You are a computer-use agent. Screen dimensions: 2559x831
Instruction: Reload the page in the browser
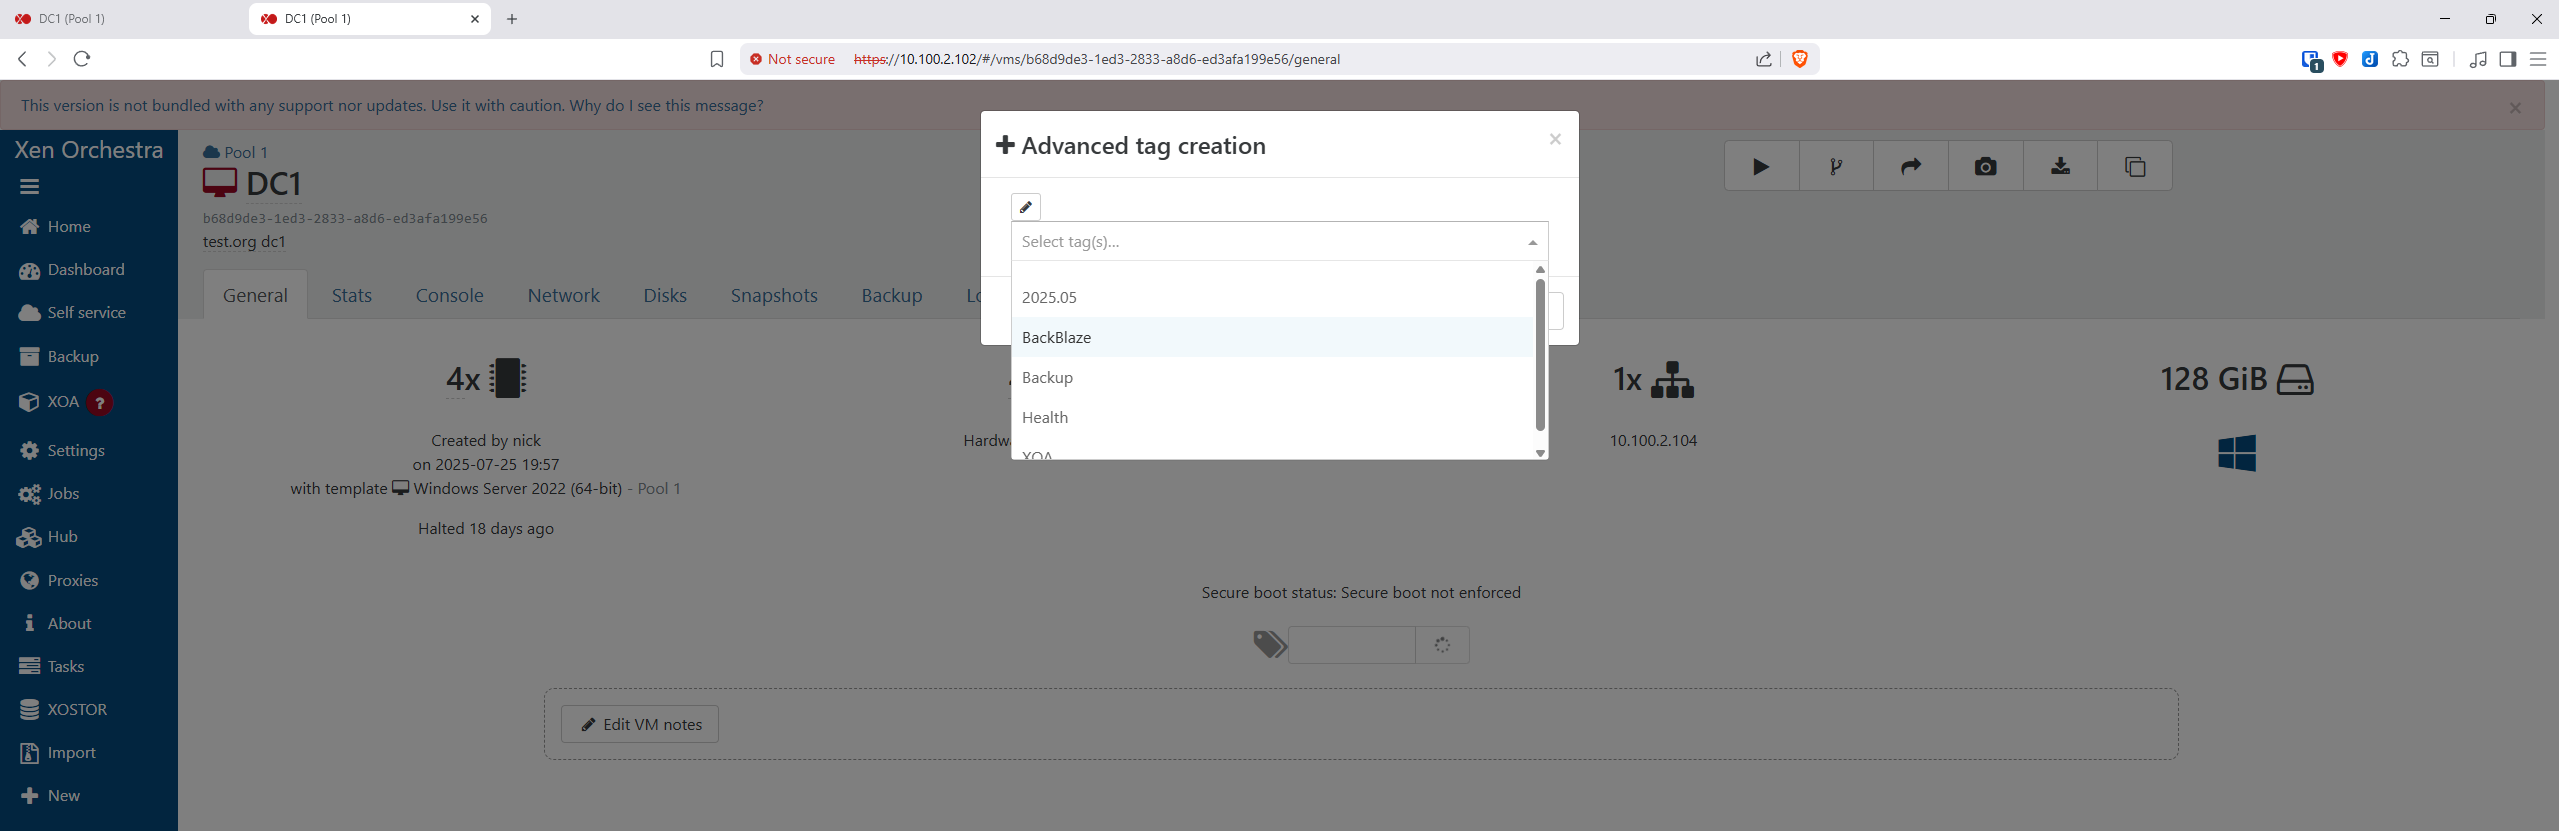click(83, 59)
